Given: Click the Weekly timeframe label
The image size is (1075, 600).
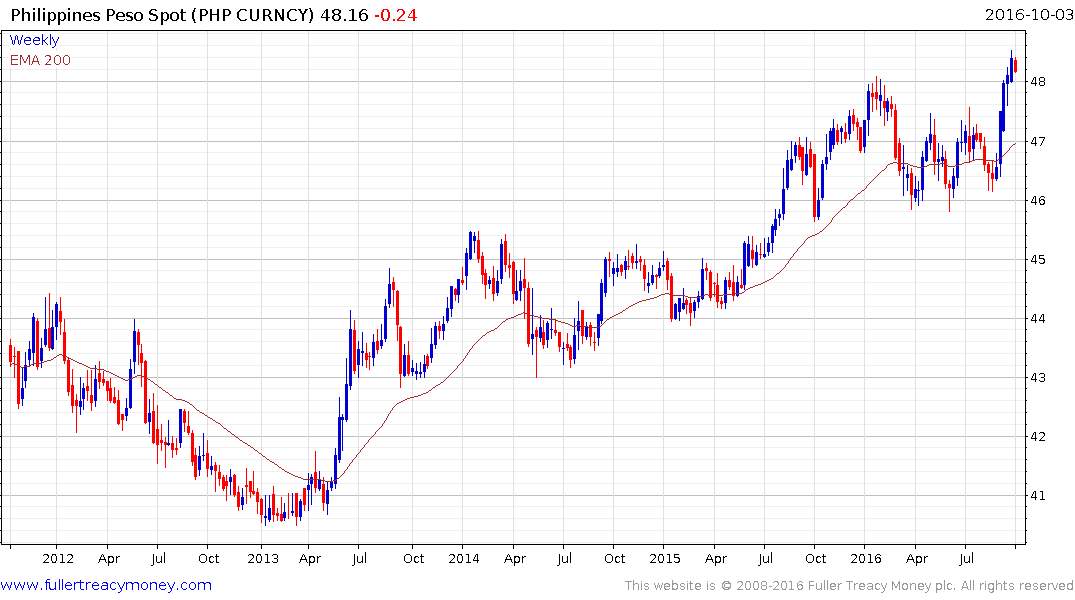Looking at the screenshot, I should coord(34,40).
